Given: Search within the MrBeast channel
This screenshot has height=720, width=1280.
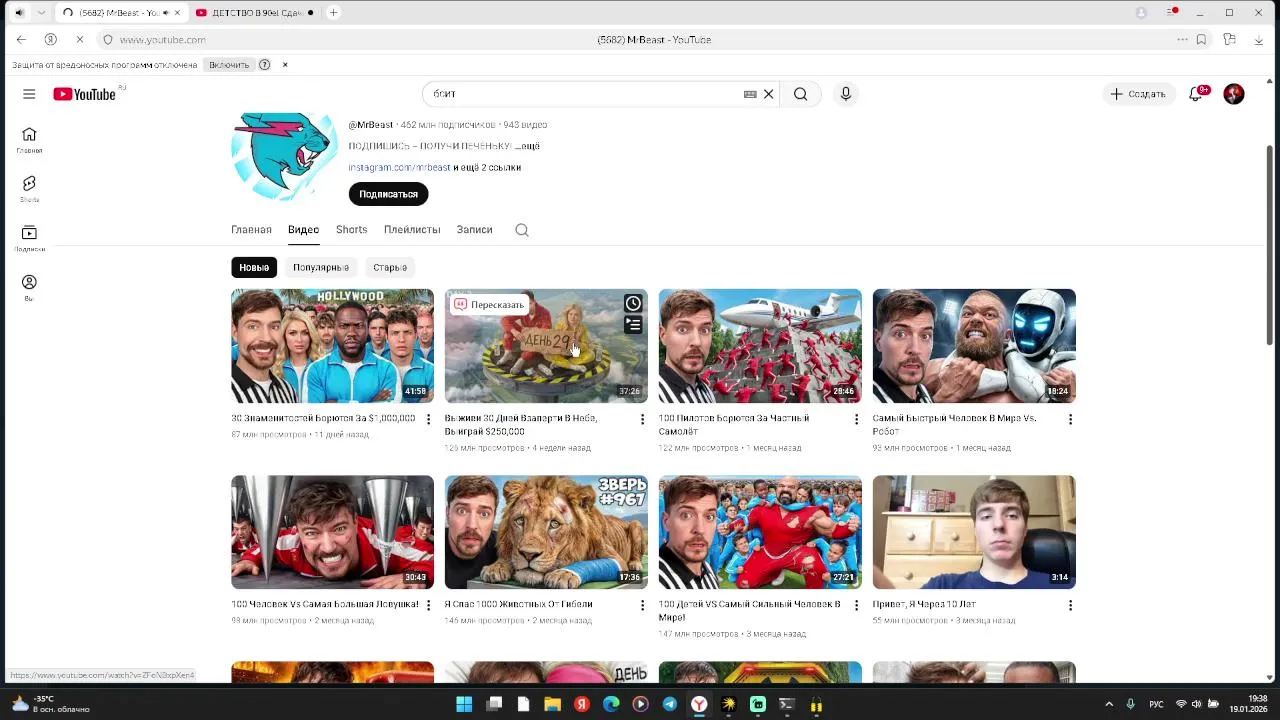Looking at the screenshot, I should (522, 230).
